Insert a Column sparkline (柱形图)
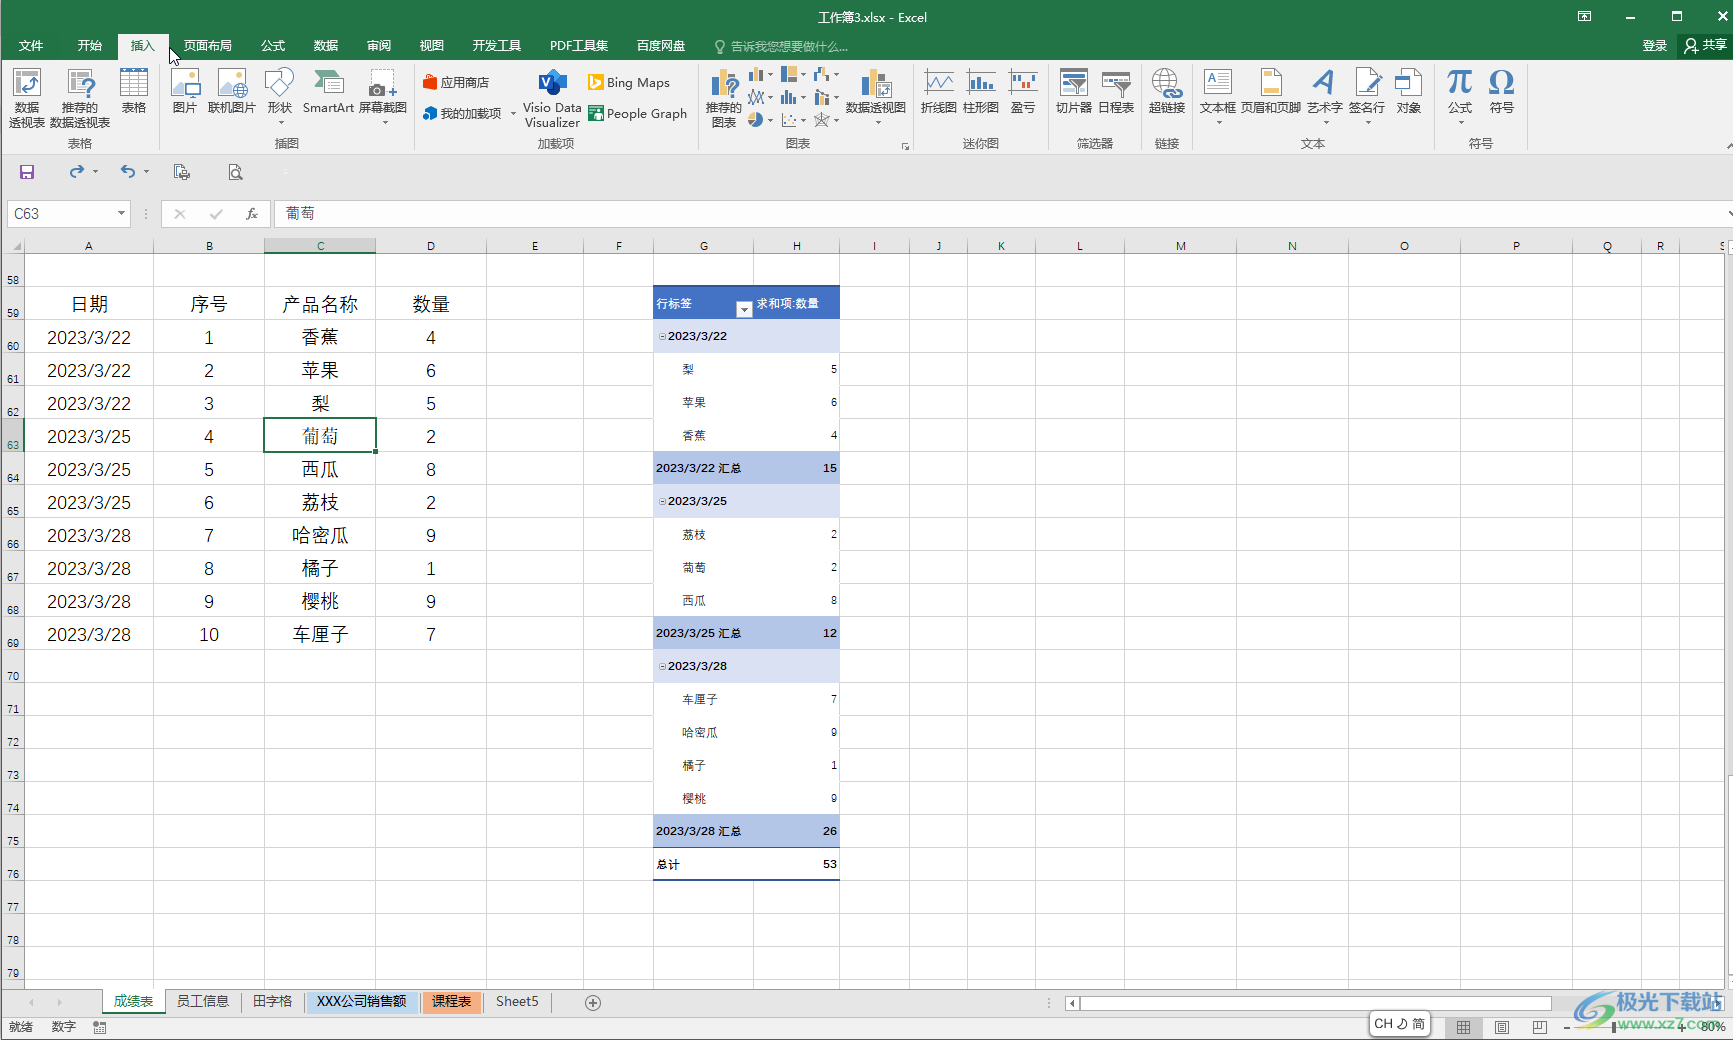The image size is (1733, 1040). coord(981,91)
